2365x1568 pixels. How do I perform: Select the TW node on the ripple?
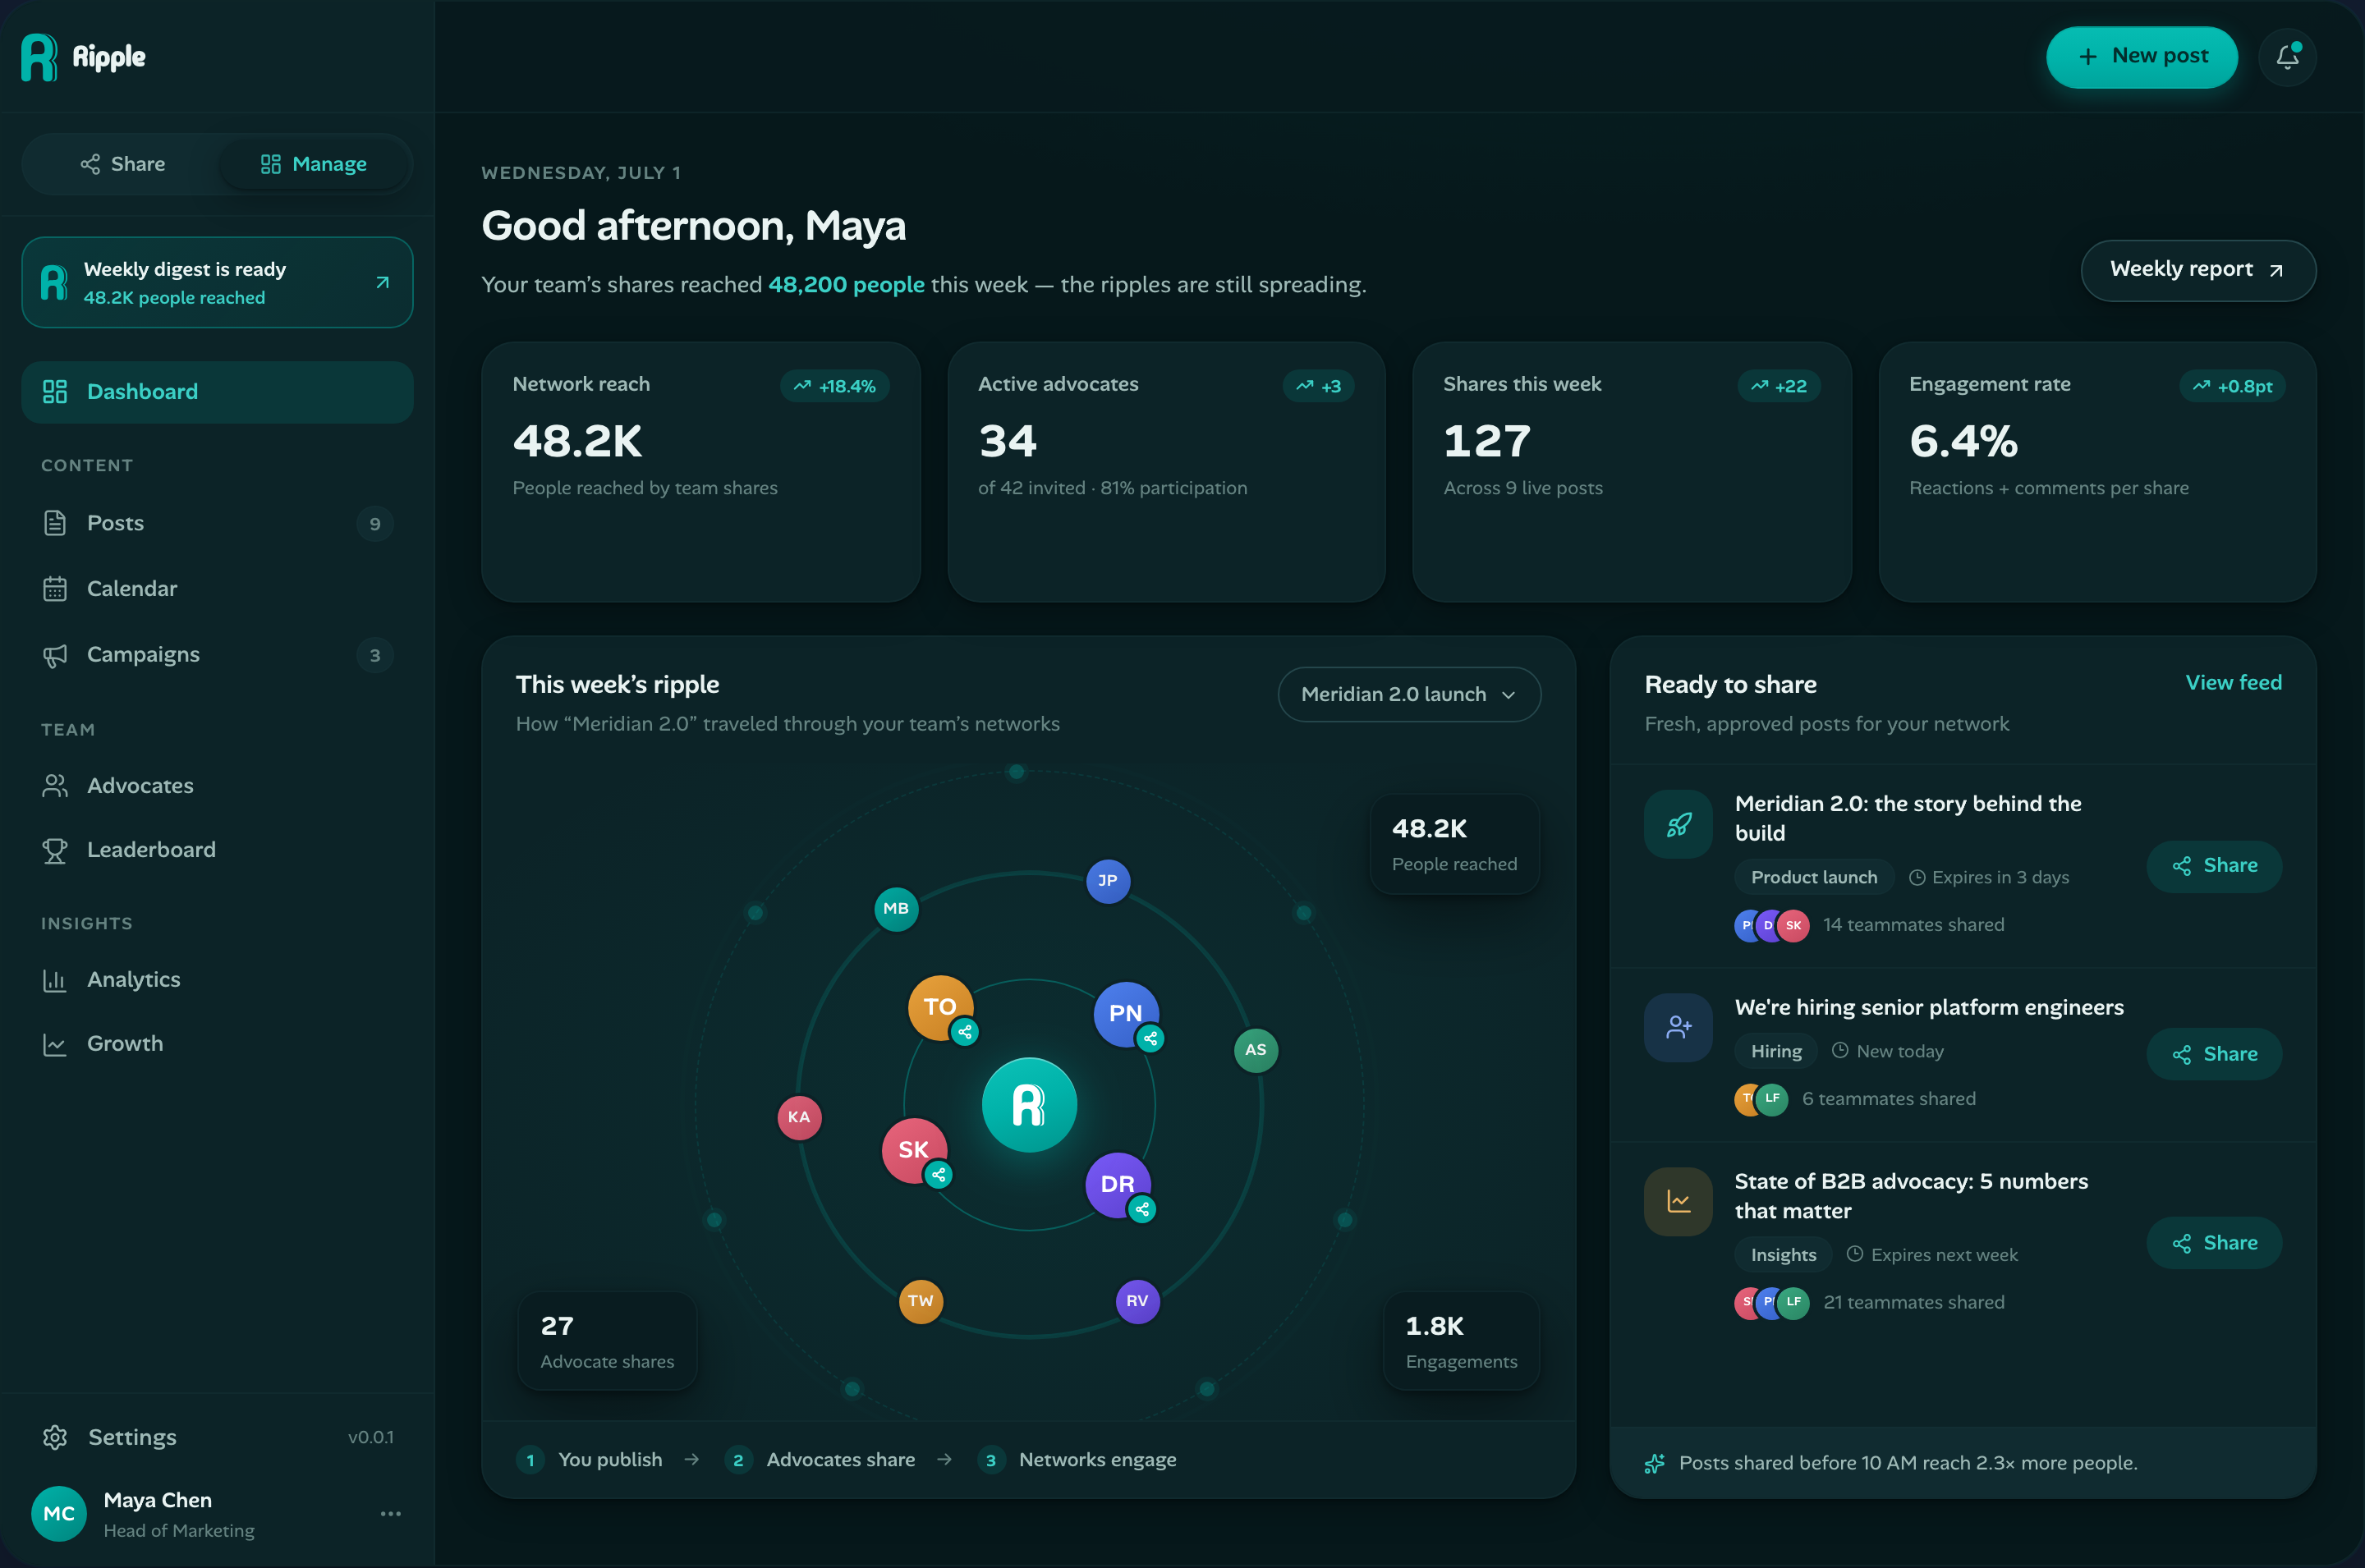(x=921, y=1301)
